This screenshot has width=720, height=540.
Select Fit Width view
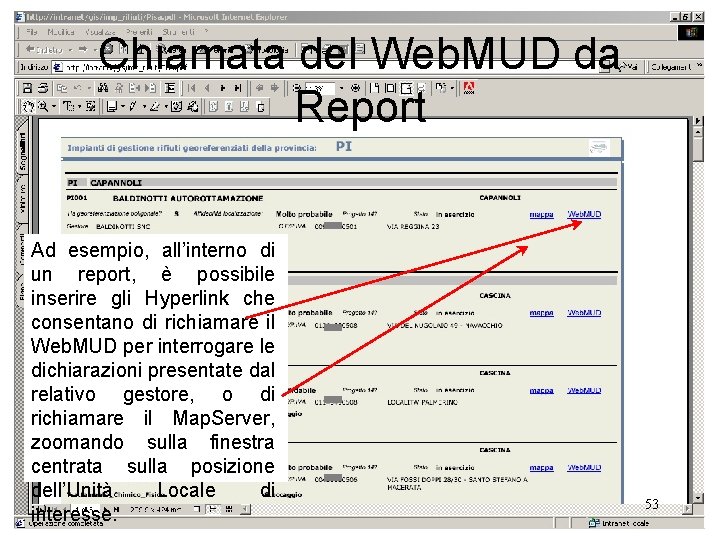click(x=406, y=88)
